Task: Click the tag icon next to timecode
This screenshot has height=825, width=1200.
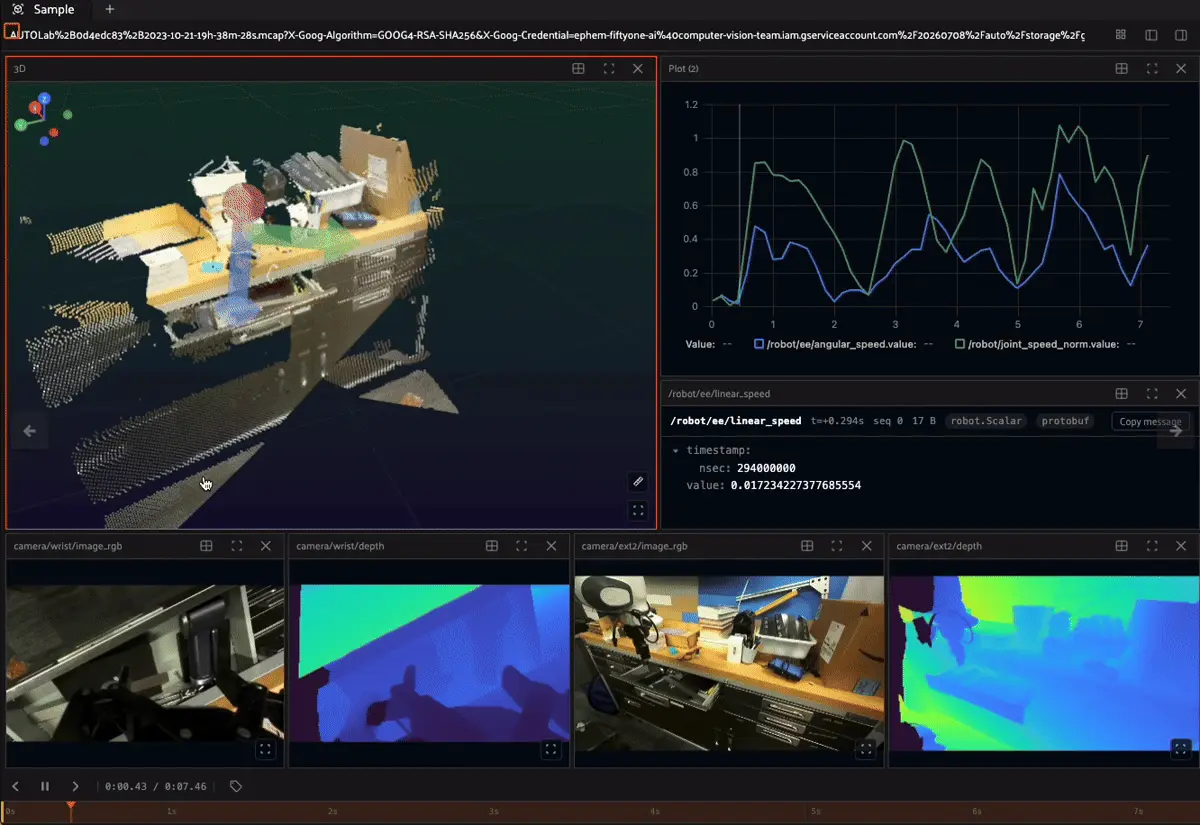Action: coord(236,786)
